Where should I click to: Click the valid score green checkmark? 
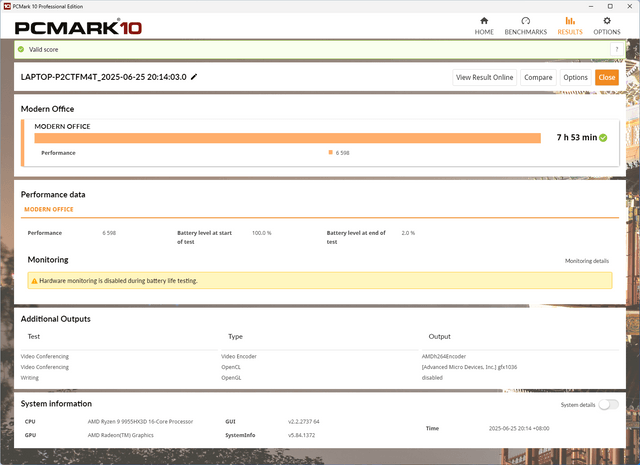pyautogui.click(x=21, y=49)
